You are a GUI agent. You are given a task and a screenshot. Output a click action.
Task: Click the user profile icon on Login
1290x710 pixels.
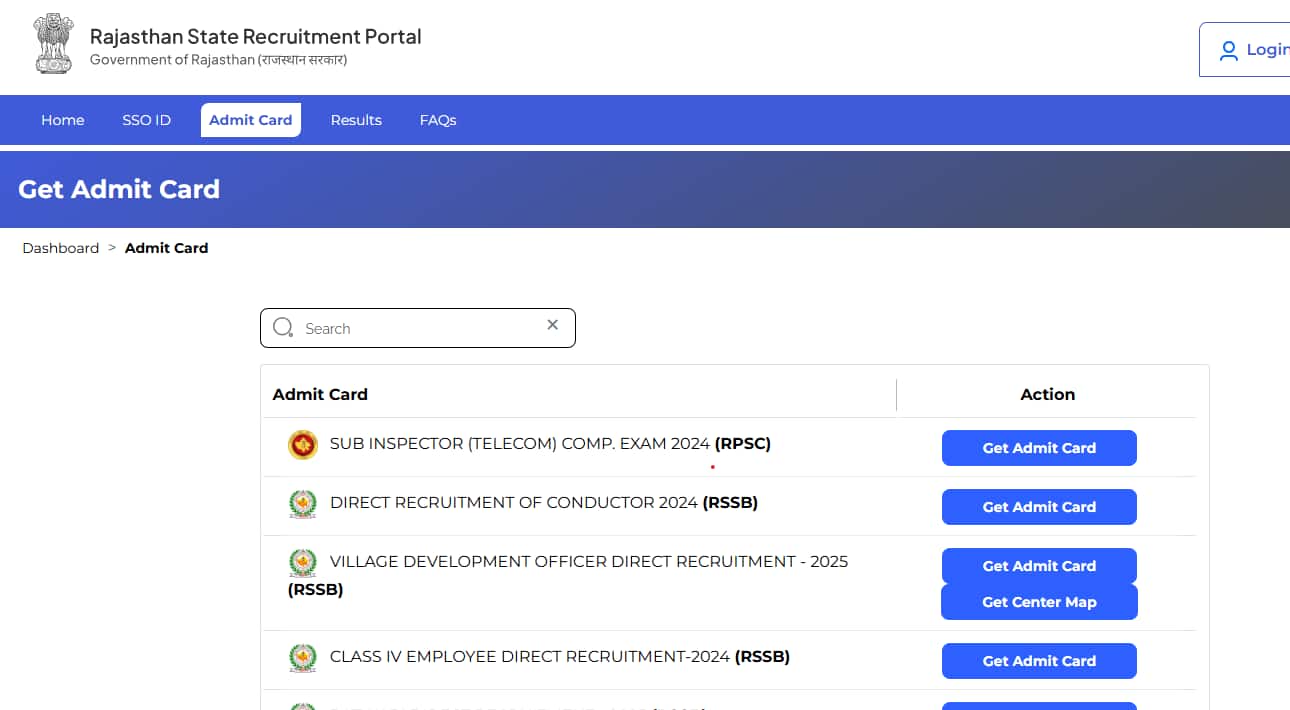[x=1228, y=50]
